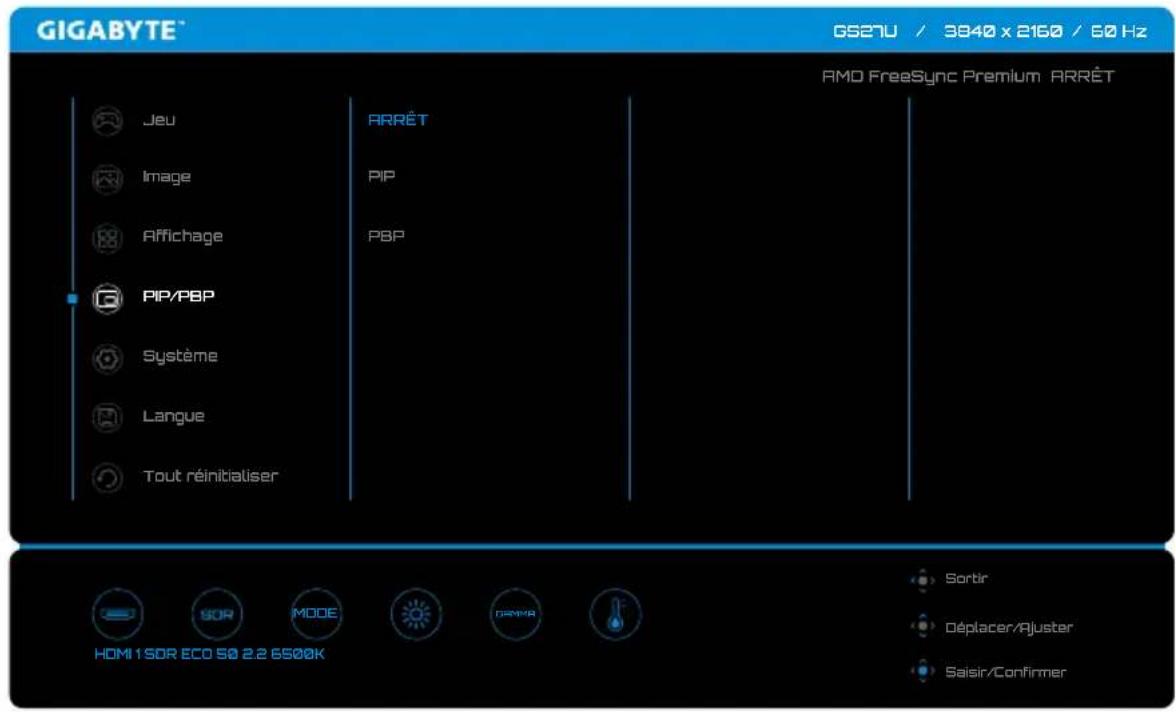Choose Tout réinitialiser

point(210,476)
